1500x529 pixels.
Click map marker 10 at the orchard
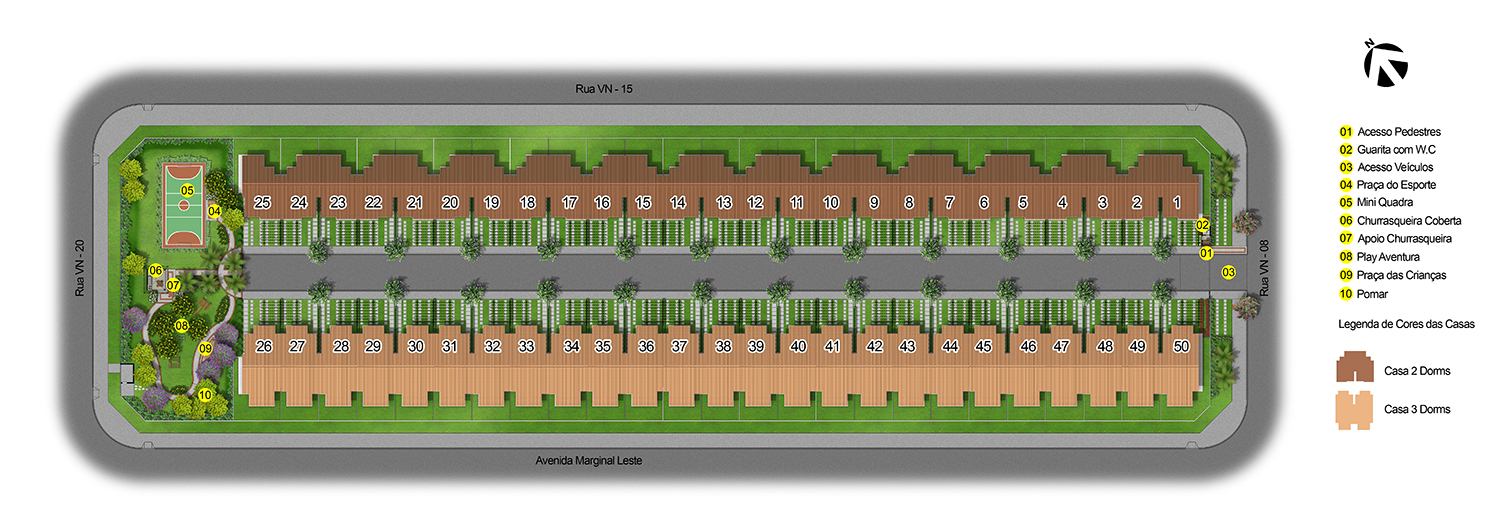[205, 394]
